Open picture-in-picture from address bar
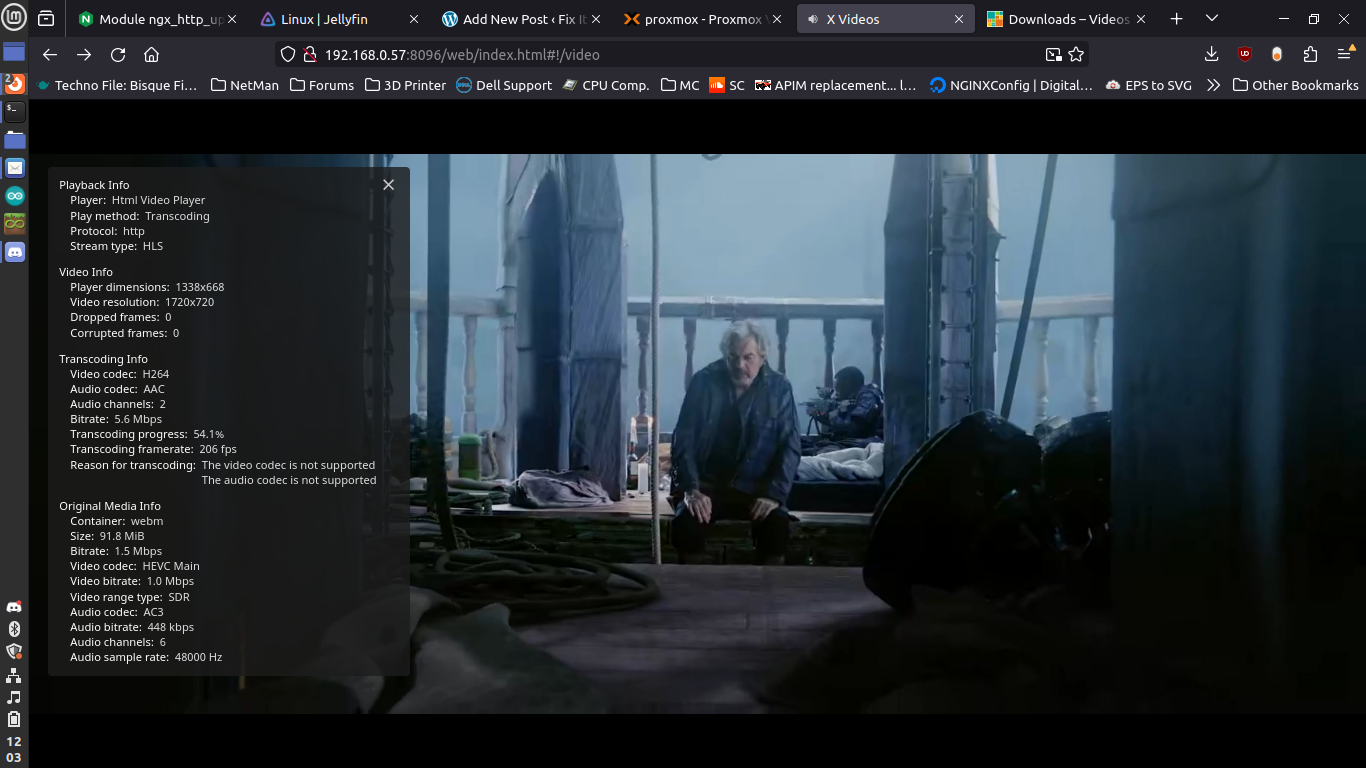 pyautogui.click(x=1053, y=55)
